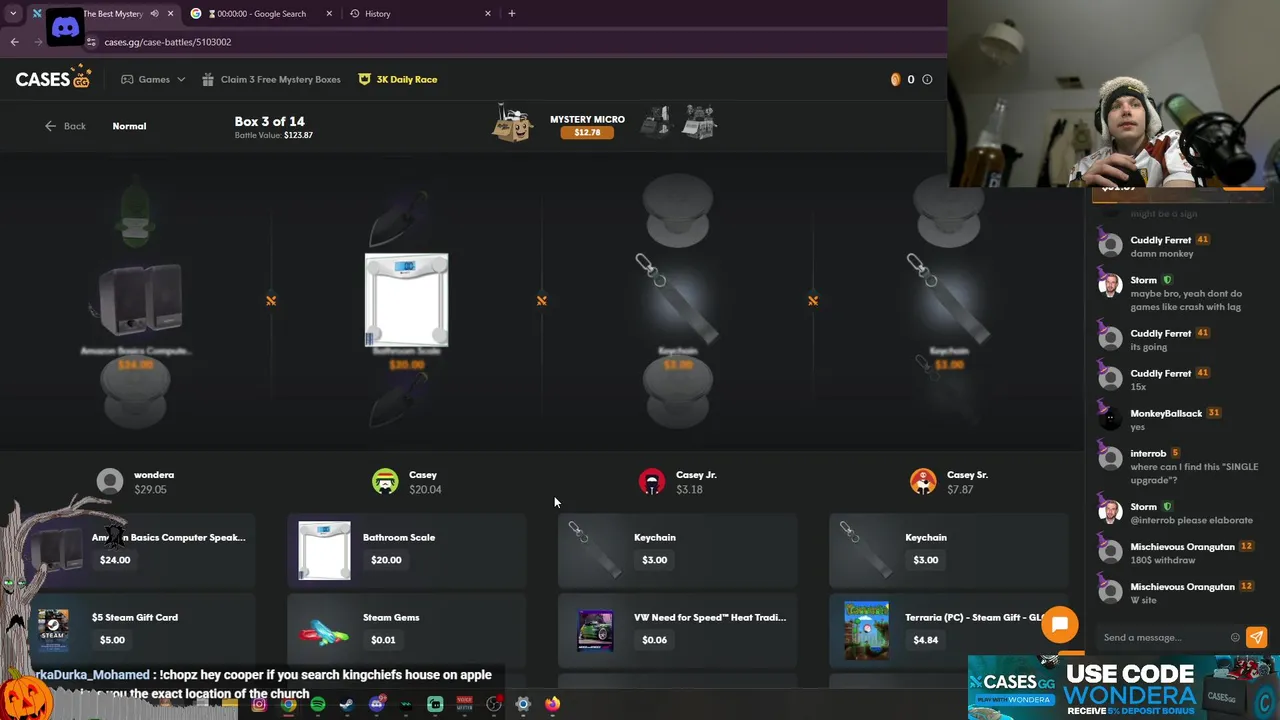Click the Mystery Micro box image
The width and height of the screenshot is (1280, 720).
513,125
